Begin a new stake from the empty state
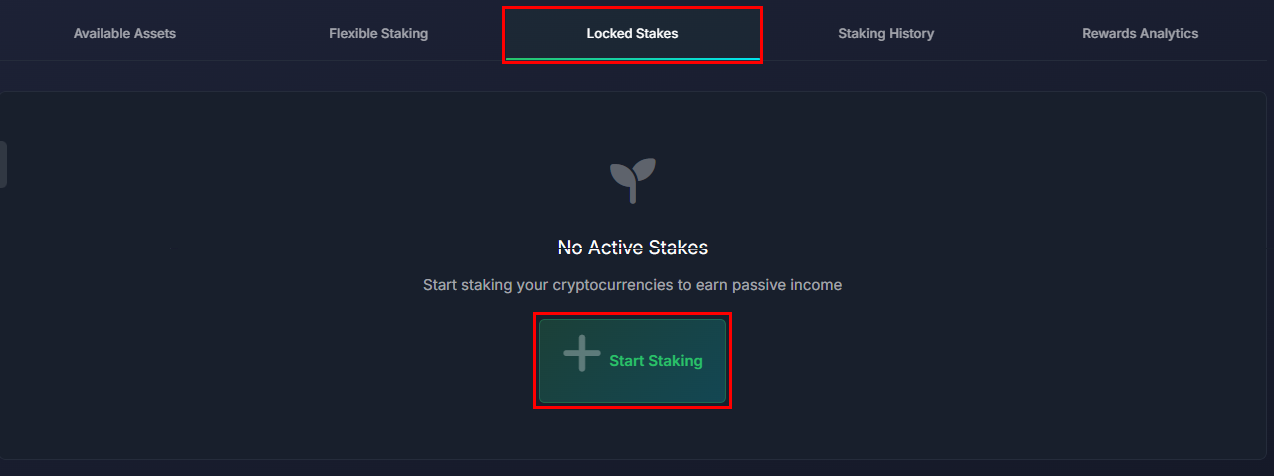Viewport: 1274px width, 476px height. [x=632, y=361]
